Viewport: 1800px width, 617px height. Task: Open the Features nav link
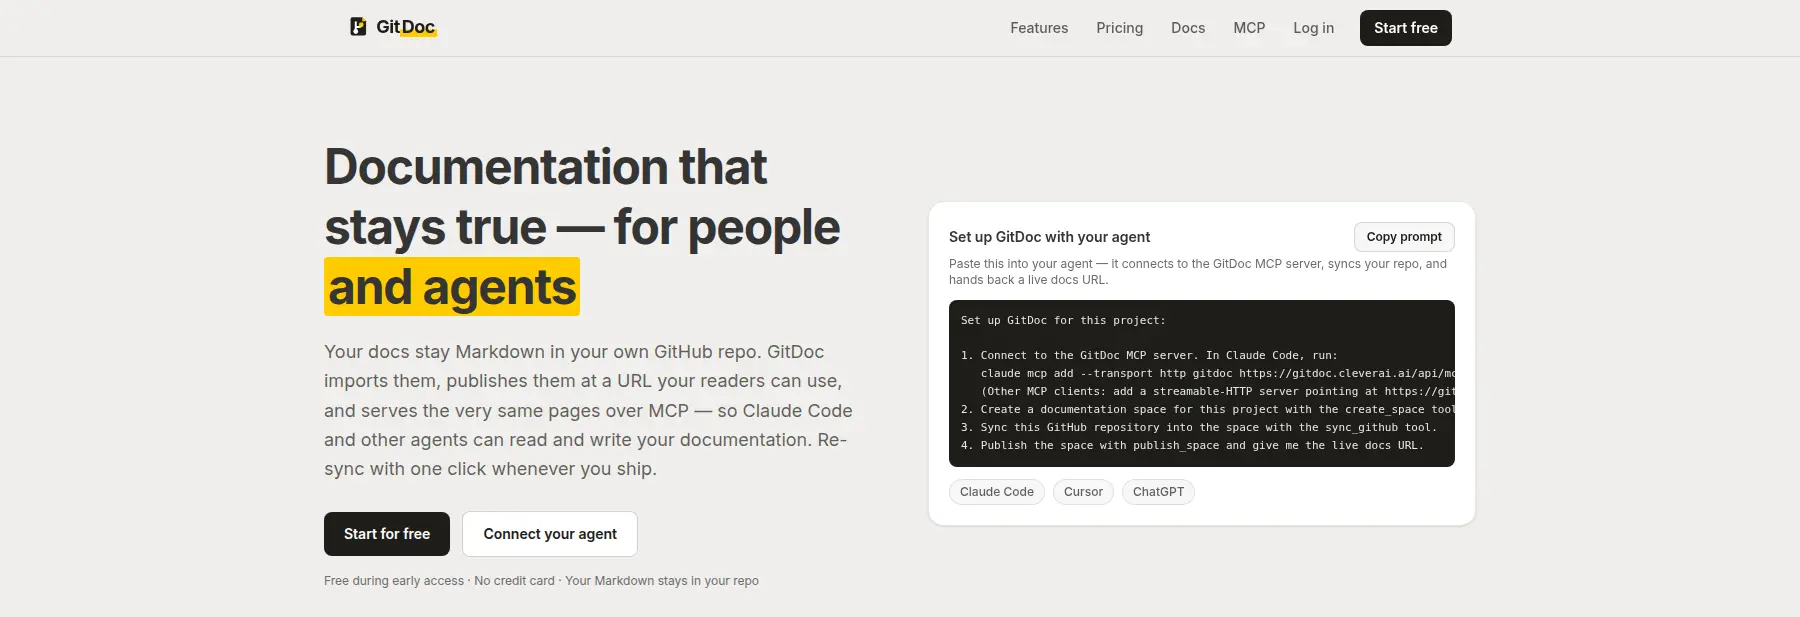pos(1039,28)
